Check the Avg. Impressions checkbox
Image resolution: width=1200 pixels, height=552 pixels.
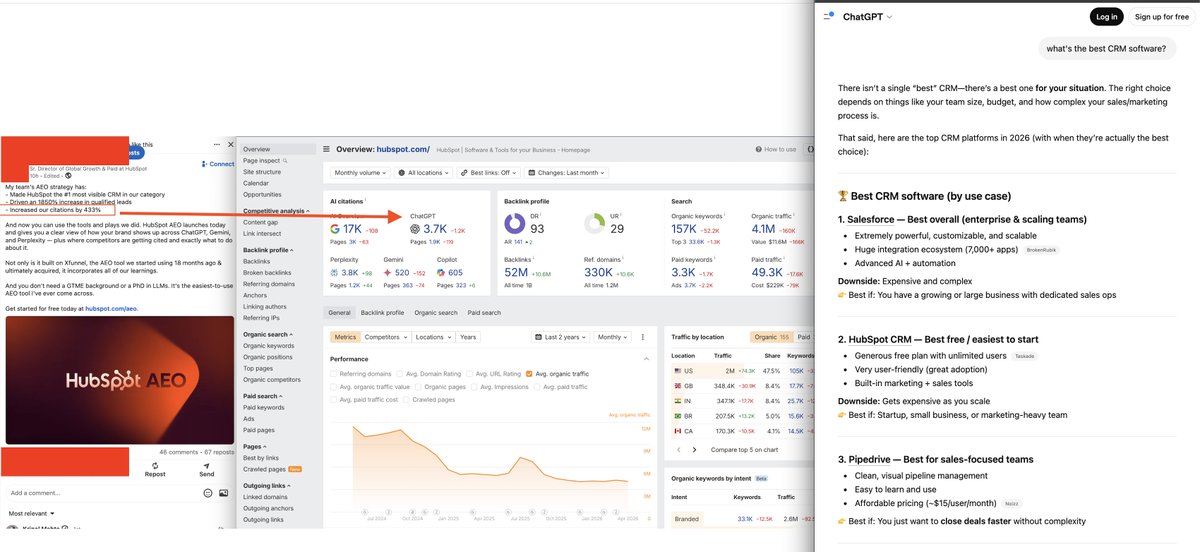tap(472, 387)
